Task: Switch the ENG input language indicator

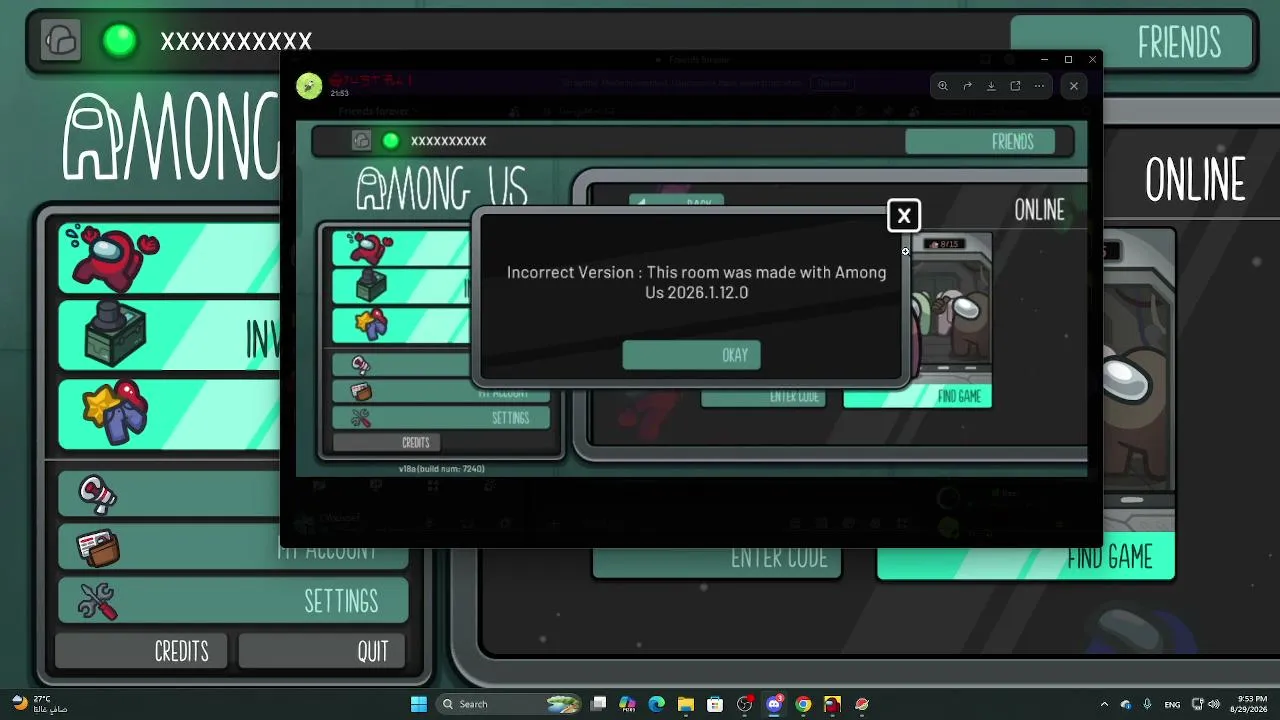Action: pos(1173,704)
